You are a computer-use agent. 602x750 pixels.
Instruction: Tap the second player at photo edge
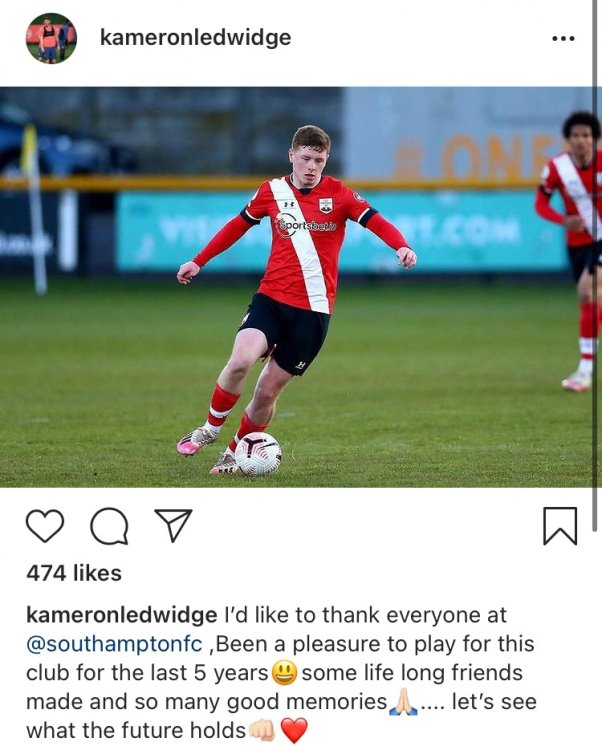click(x=571, y=251)
